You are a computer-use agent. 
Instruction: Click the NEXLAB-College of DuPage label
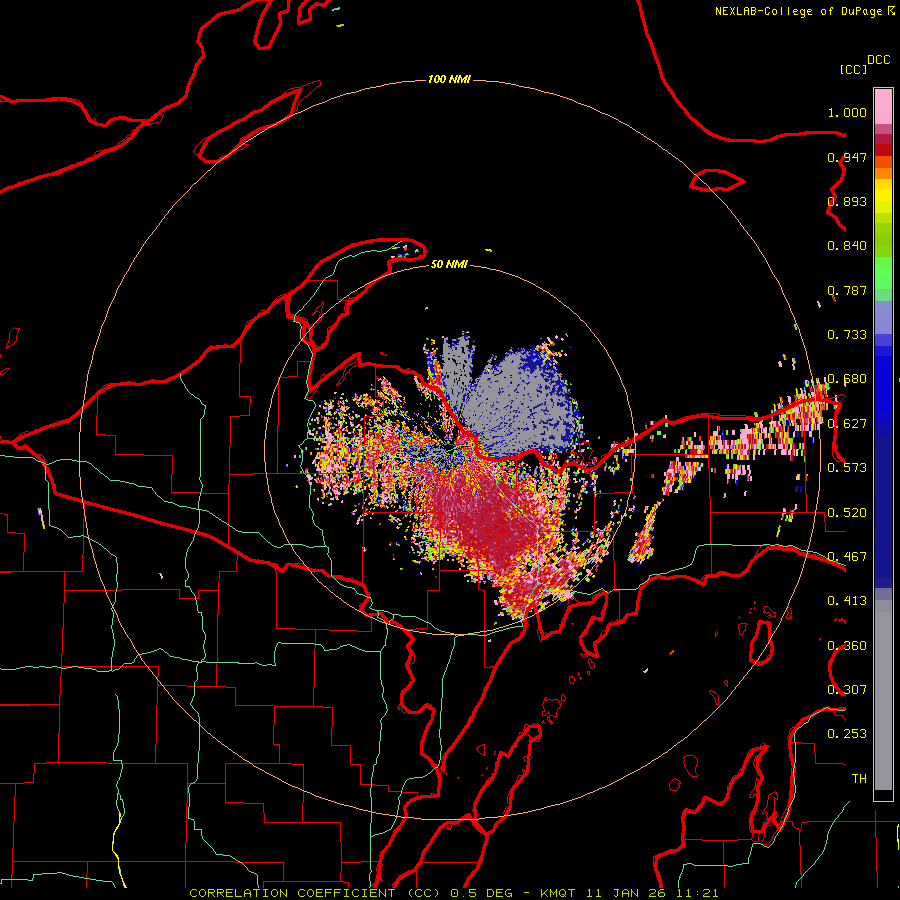pos(800,11)
